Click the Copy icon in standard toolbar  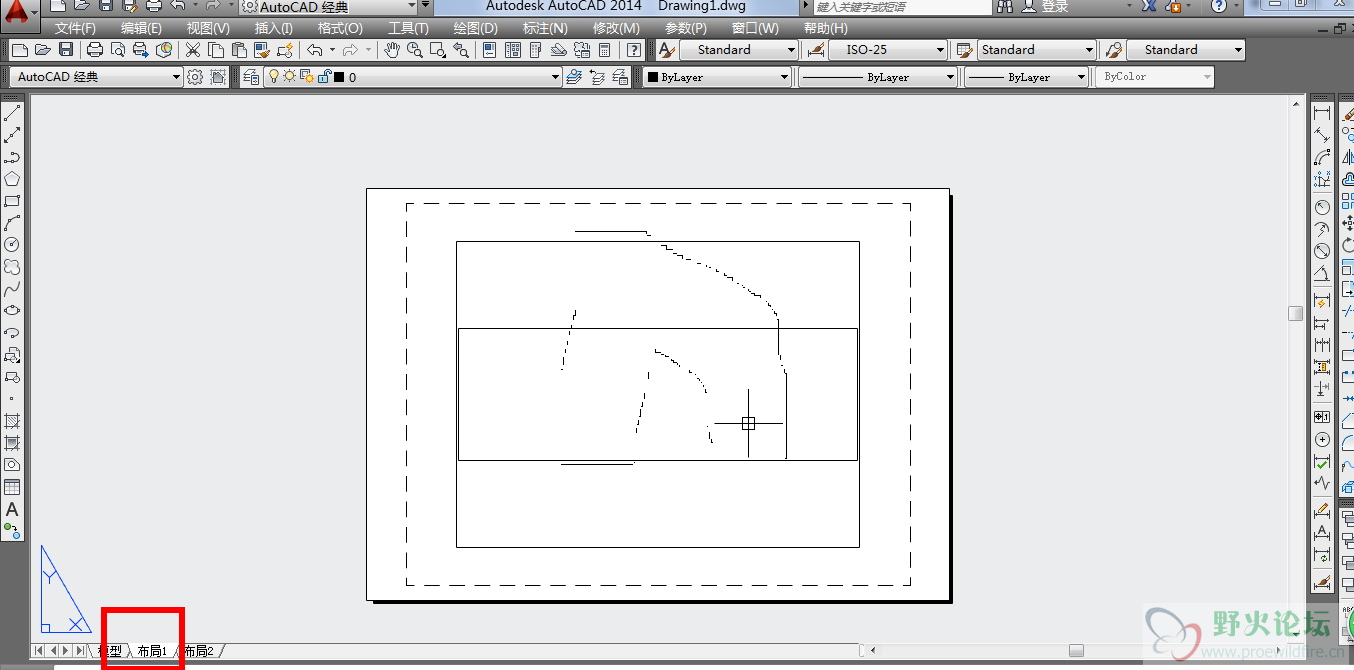click(x=216, y=50)
